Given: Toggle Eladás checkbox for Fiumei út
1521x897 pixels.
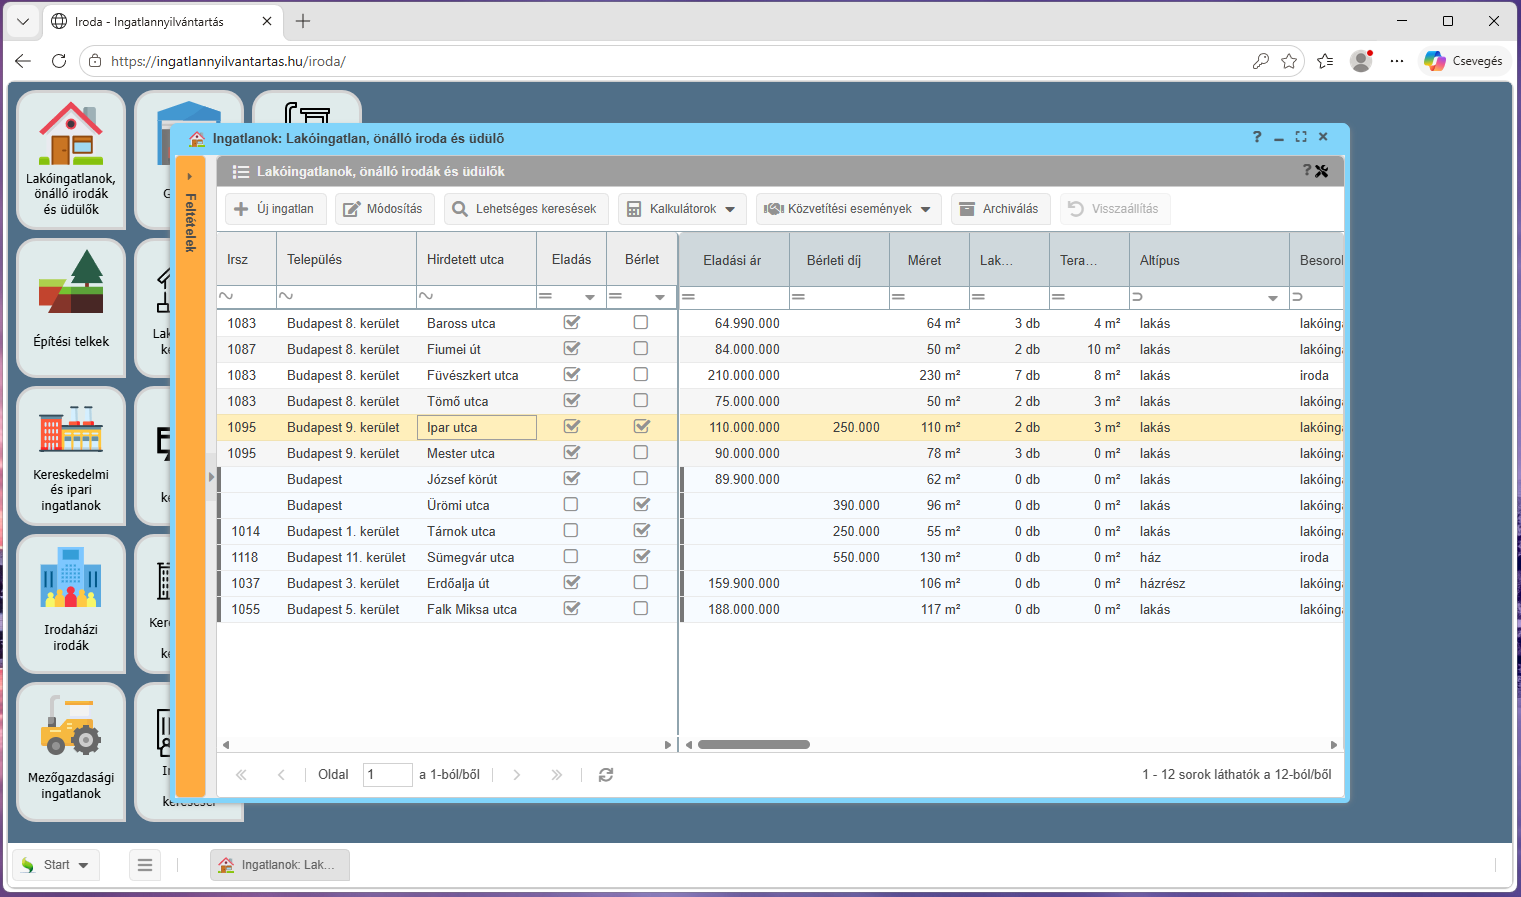Looking at the screenshot, I should pyautogui.click(x=572, y=349).
